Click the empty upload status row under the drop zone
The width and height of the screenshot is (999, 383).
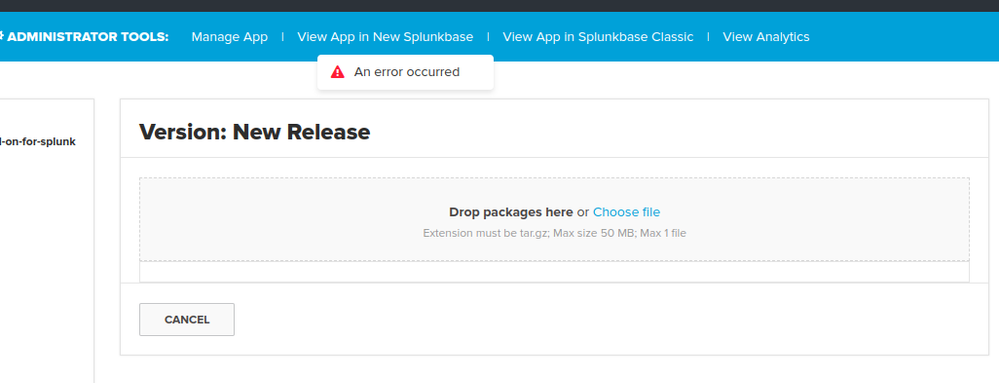coord(554,271)
